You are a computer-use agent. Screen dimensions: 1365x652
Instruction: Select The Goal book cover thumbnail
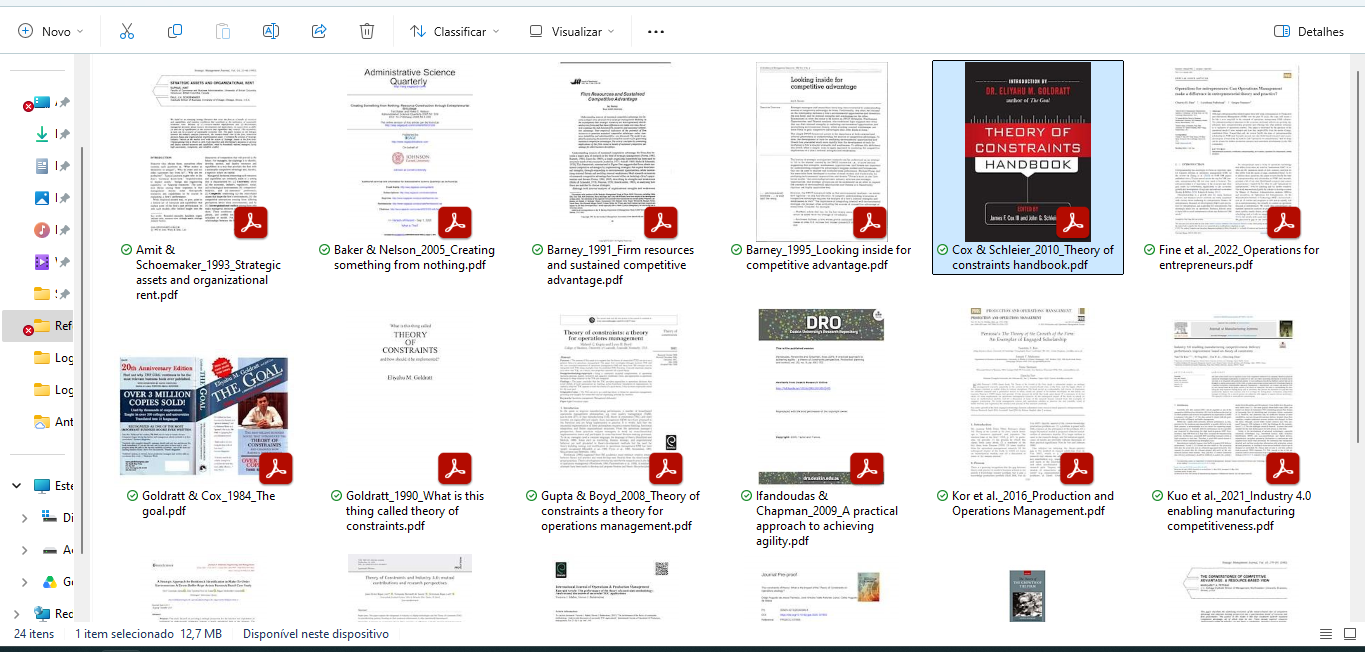click(x=203, y=419)
